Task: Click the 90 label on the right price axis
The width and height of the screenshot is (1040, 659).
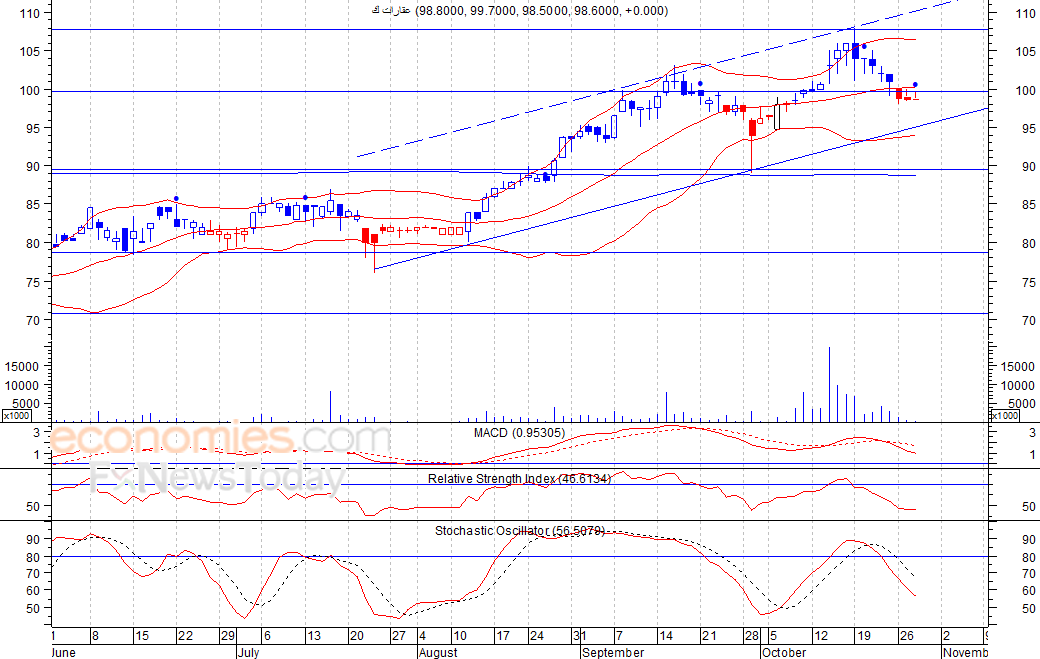Action: (1029, 167)
